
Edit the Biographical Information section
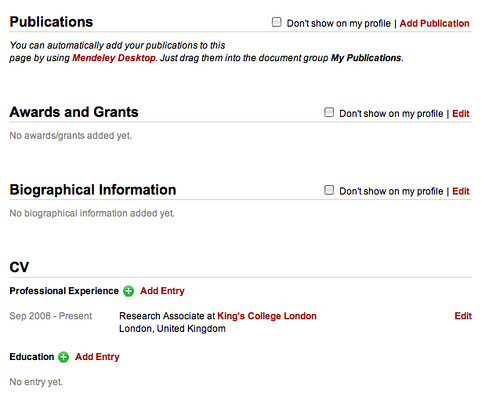[x=461, y=191]
